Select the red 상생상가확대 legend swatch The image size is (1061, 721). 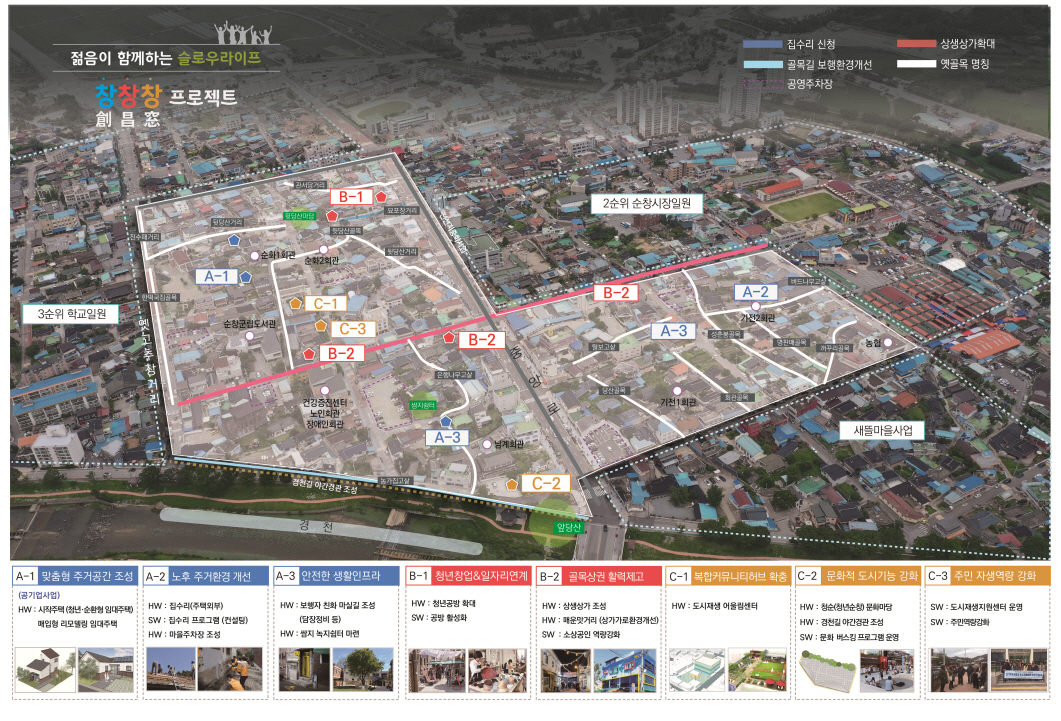[x=914, y=45]
